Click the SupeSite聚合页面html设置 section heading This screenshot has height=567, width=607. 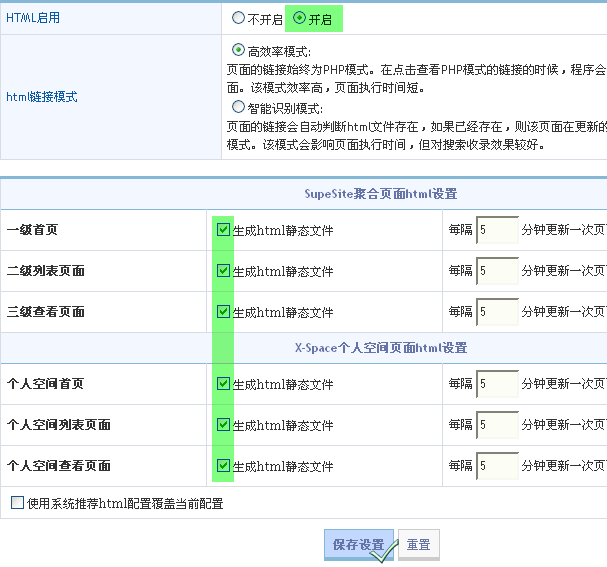click(381, 194)
